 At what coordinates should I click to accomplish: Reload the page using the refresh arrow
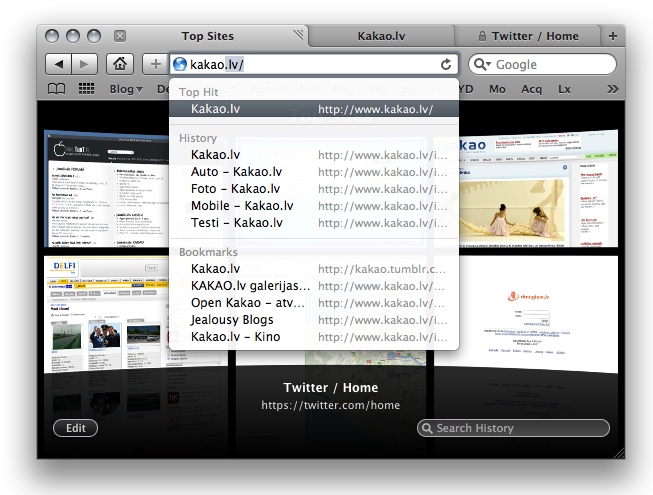tap(446, 65)
